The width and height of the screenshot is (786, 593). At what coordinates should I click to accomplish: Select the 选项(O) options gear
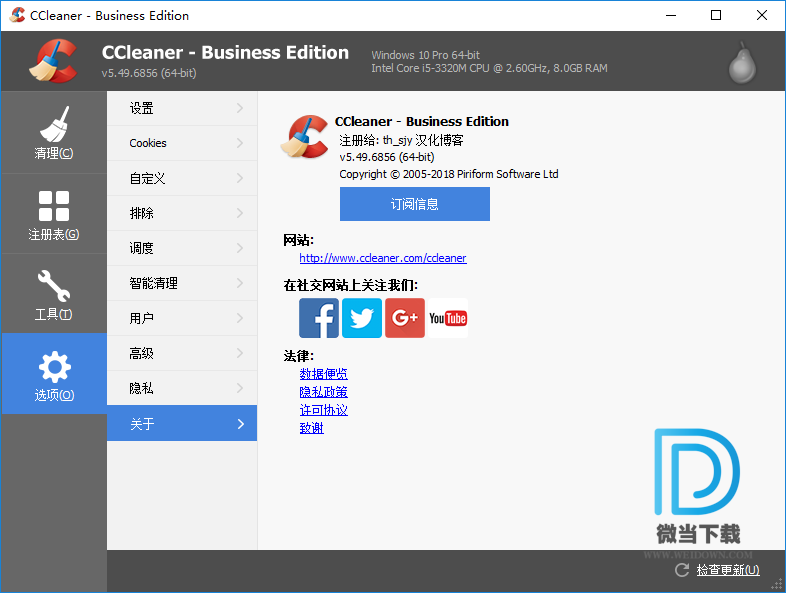point(54,374)
